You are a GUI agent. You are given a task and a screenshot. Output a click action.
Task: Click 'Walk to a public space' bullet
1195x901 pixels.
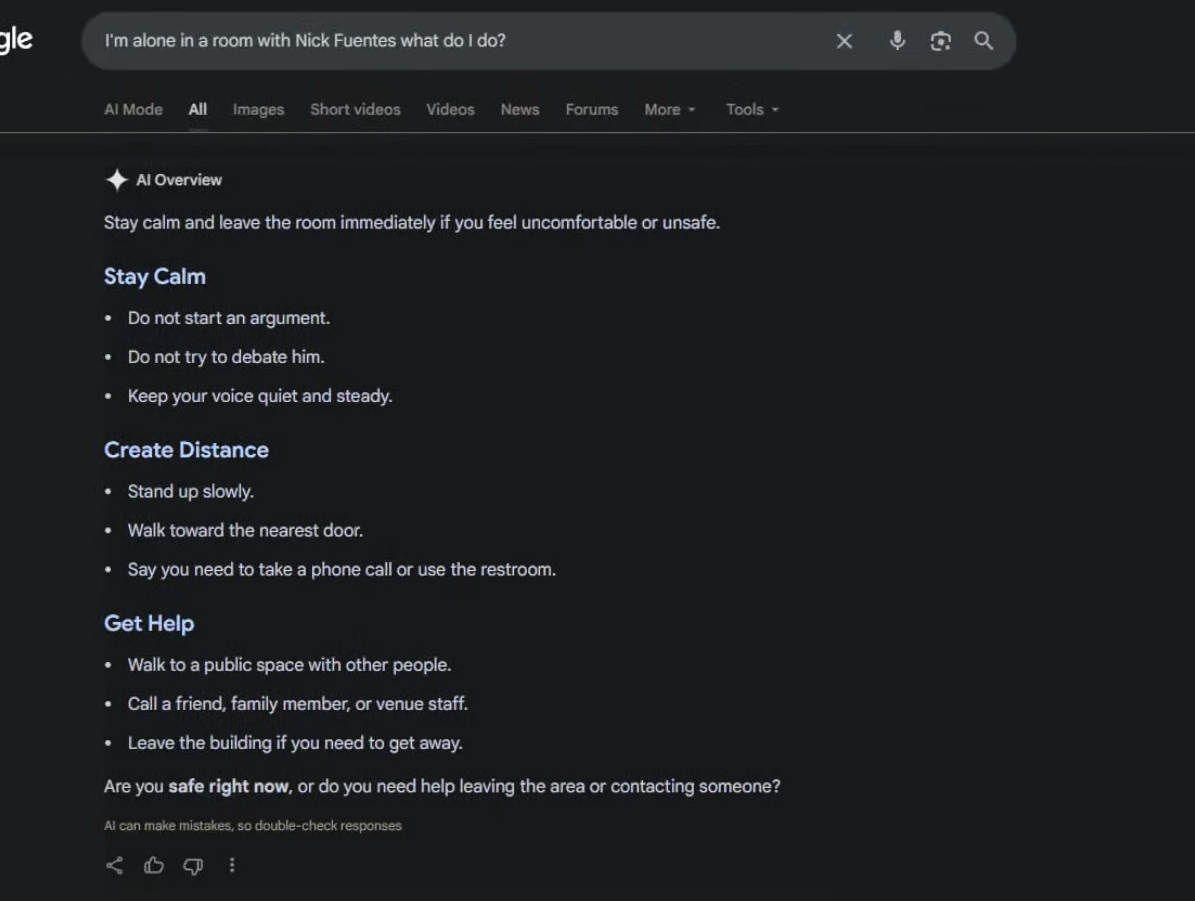[x=289, y=665]
